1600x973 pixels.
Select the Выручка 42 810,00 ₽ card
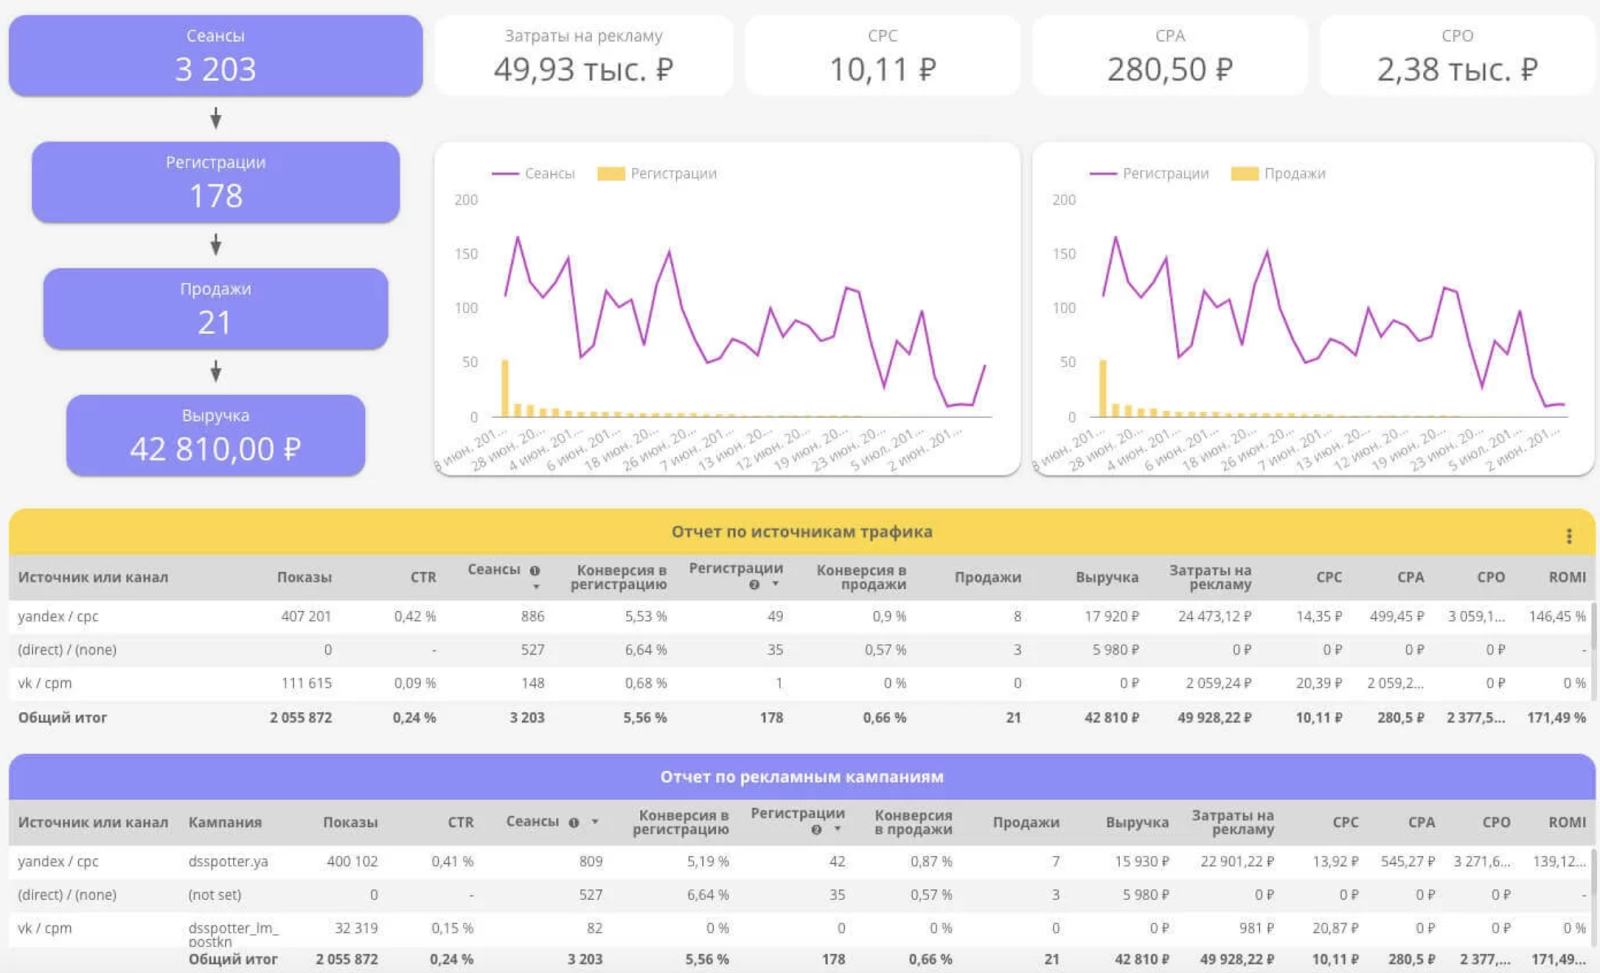[x=216, y=436]
